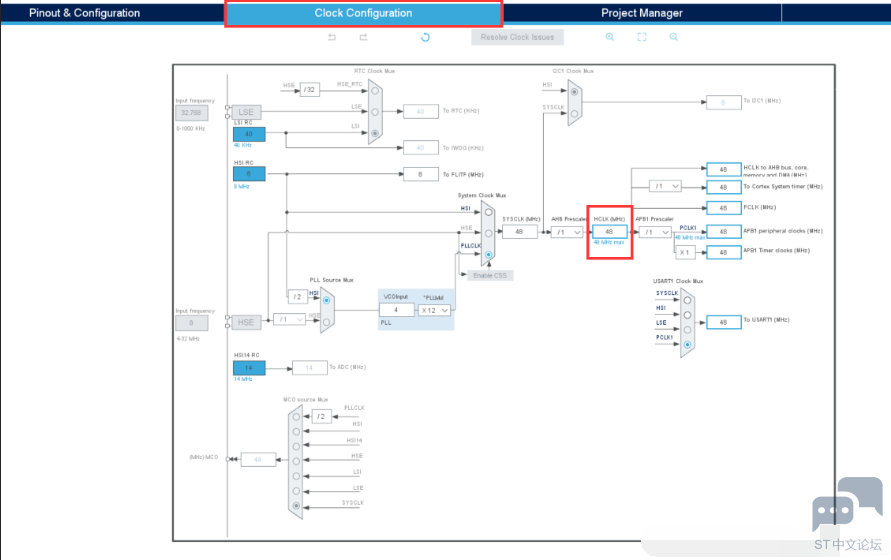The height and width of the screenshot is (560, 891).
Task: Click the HSI RC 8 block
Action: tap(249, 174)
